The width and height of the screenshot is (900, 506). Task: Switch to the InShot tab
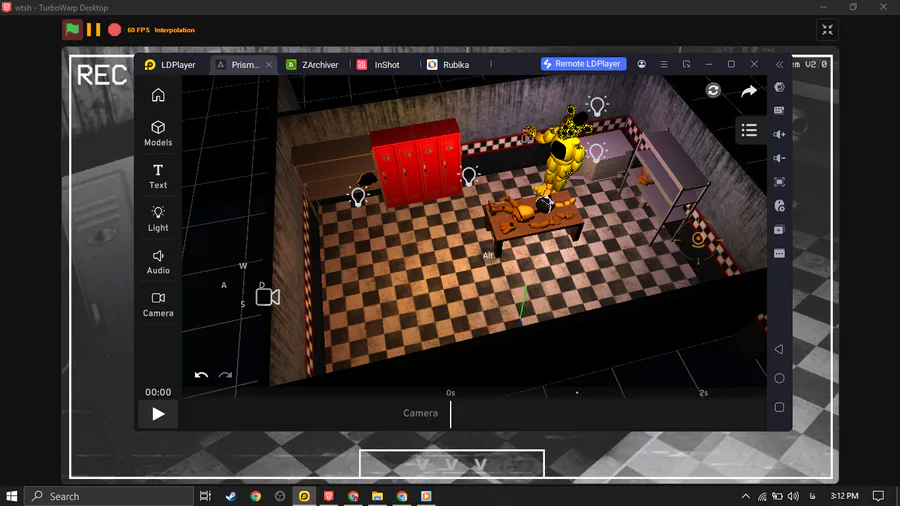[379, 64]
